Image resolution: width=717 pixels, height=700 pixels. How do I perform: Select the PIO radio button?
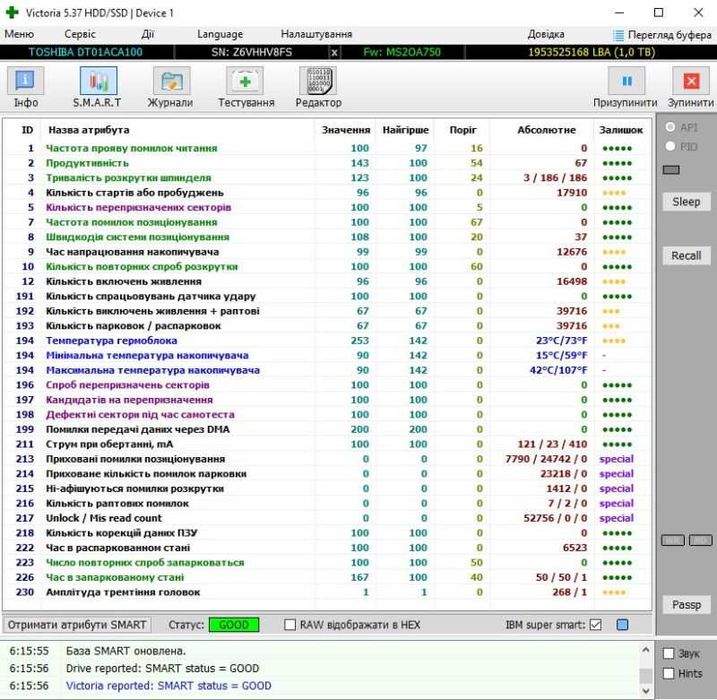(670, 146)
